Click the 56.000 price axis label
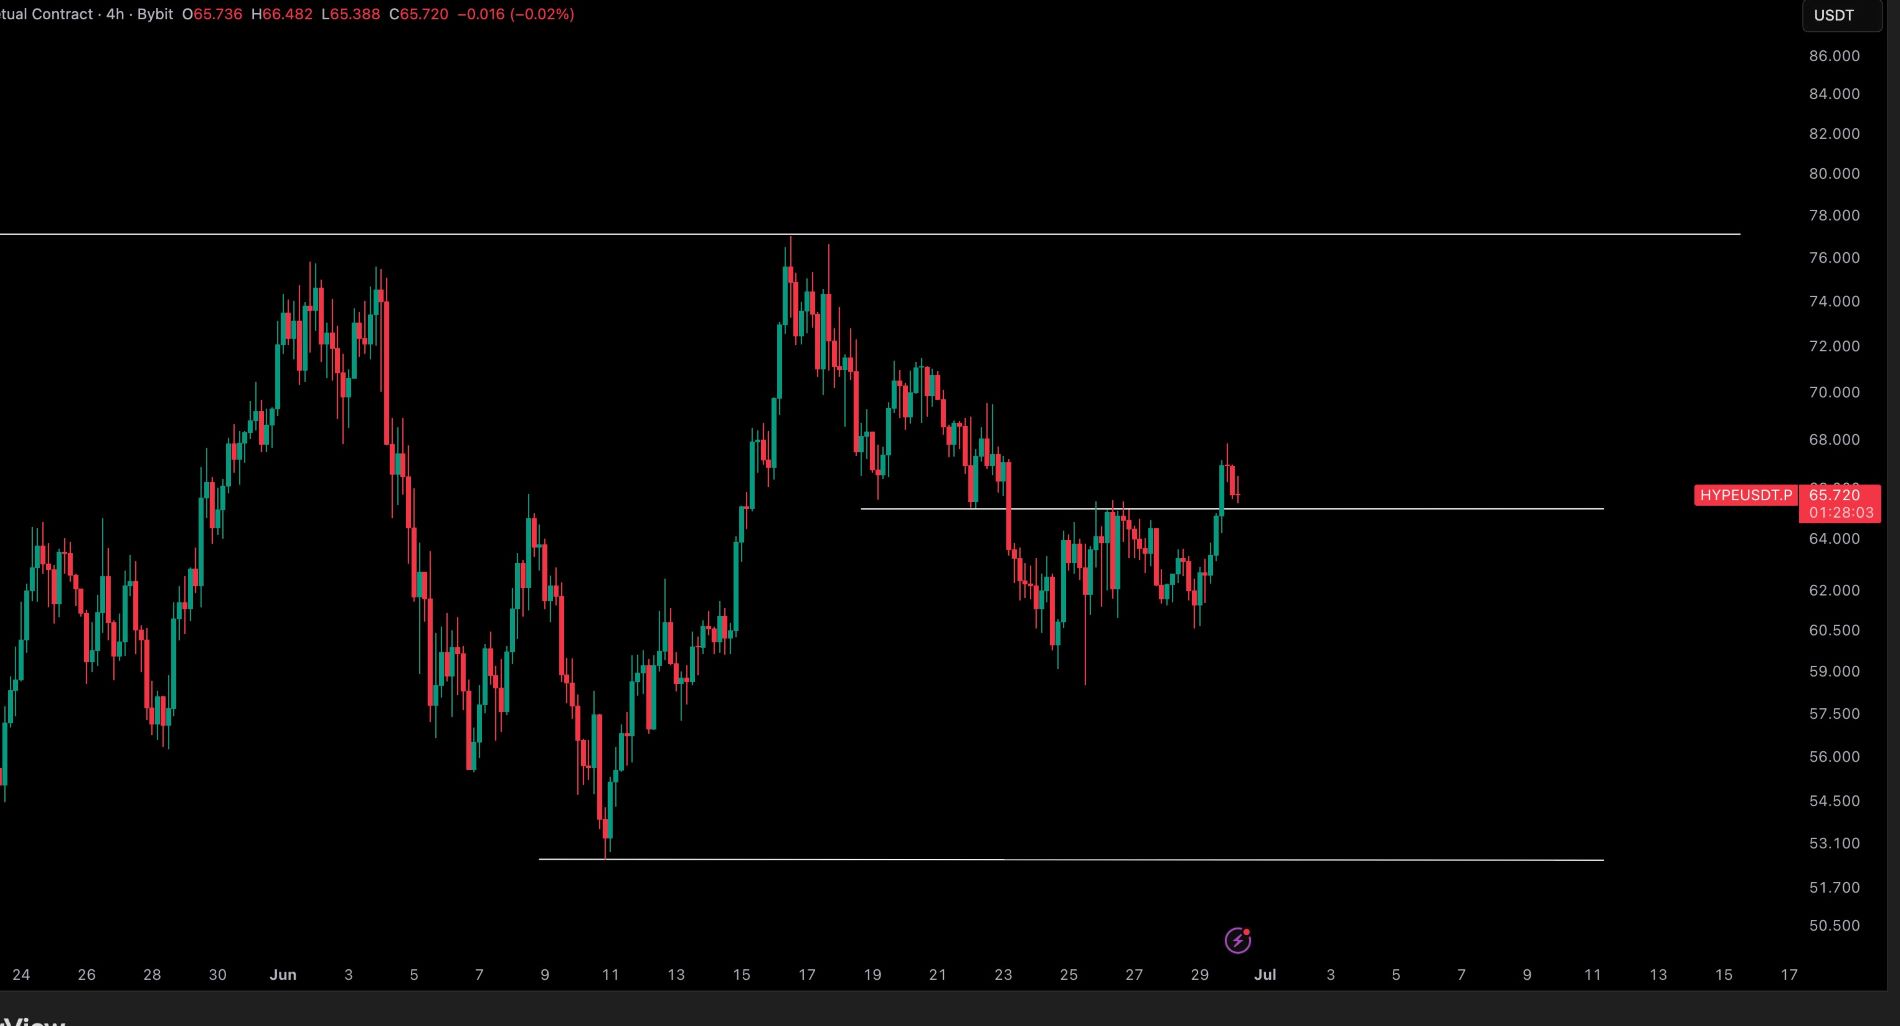 [1834, 757]
